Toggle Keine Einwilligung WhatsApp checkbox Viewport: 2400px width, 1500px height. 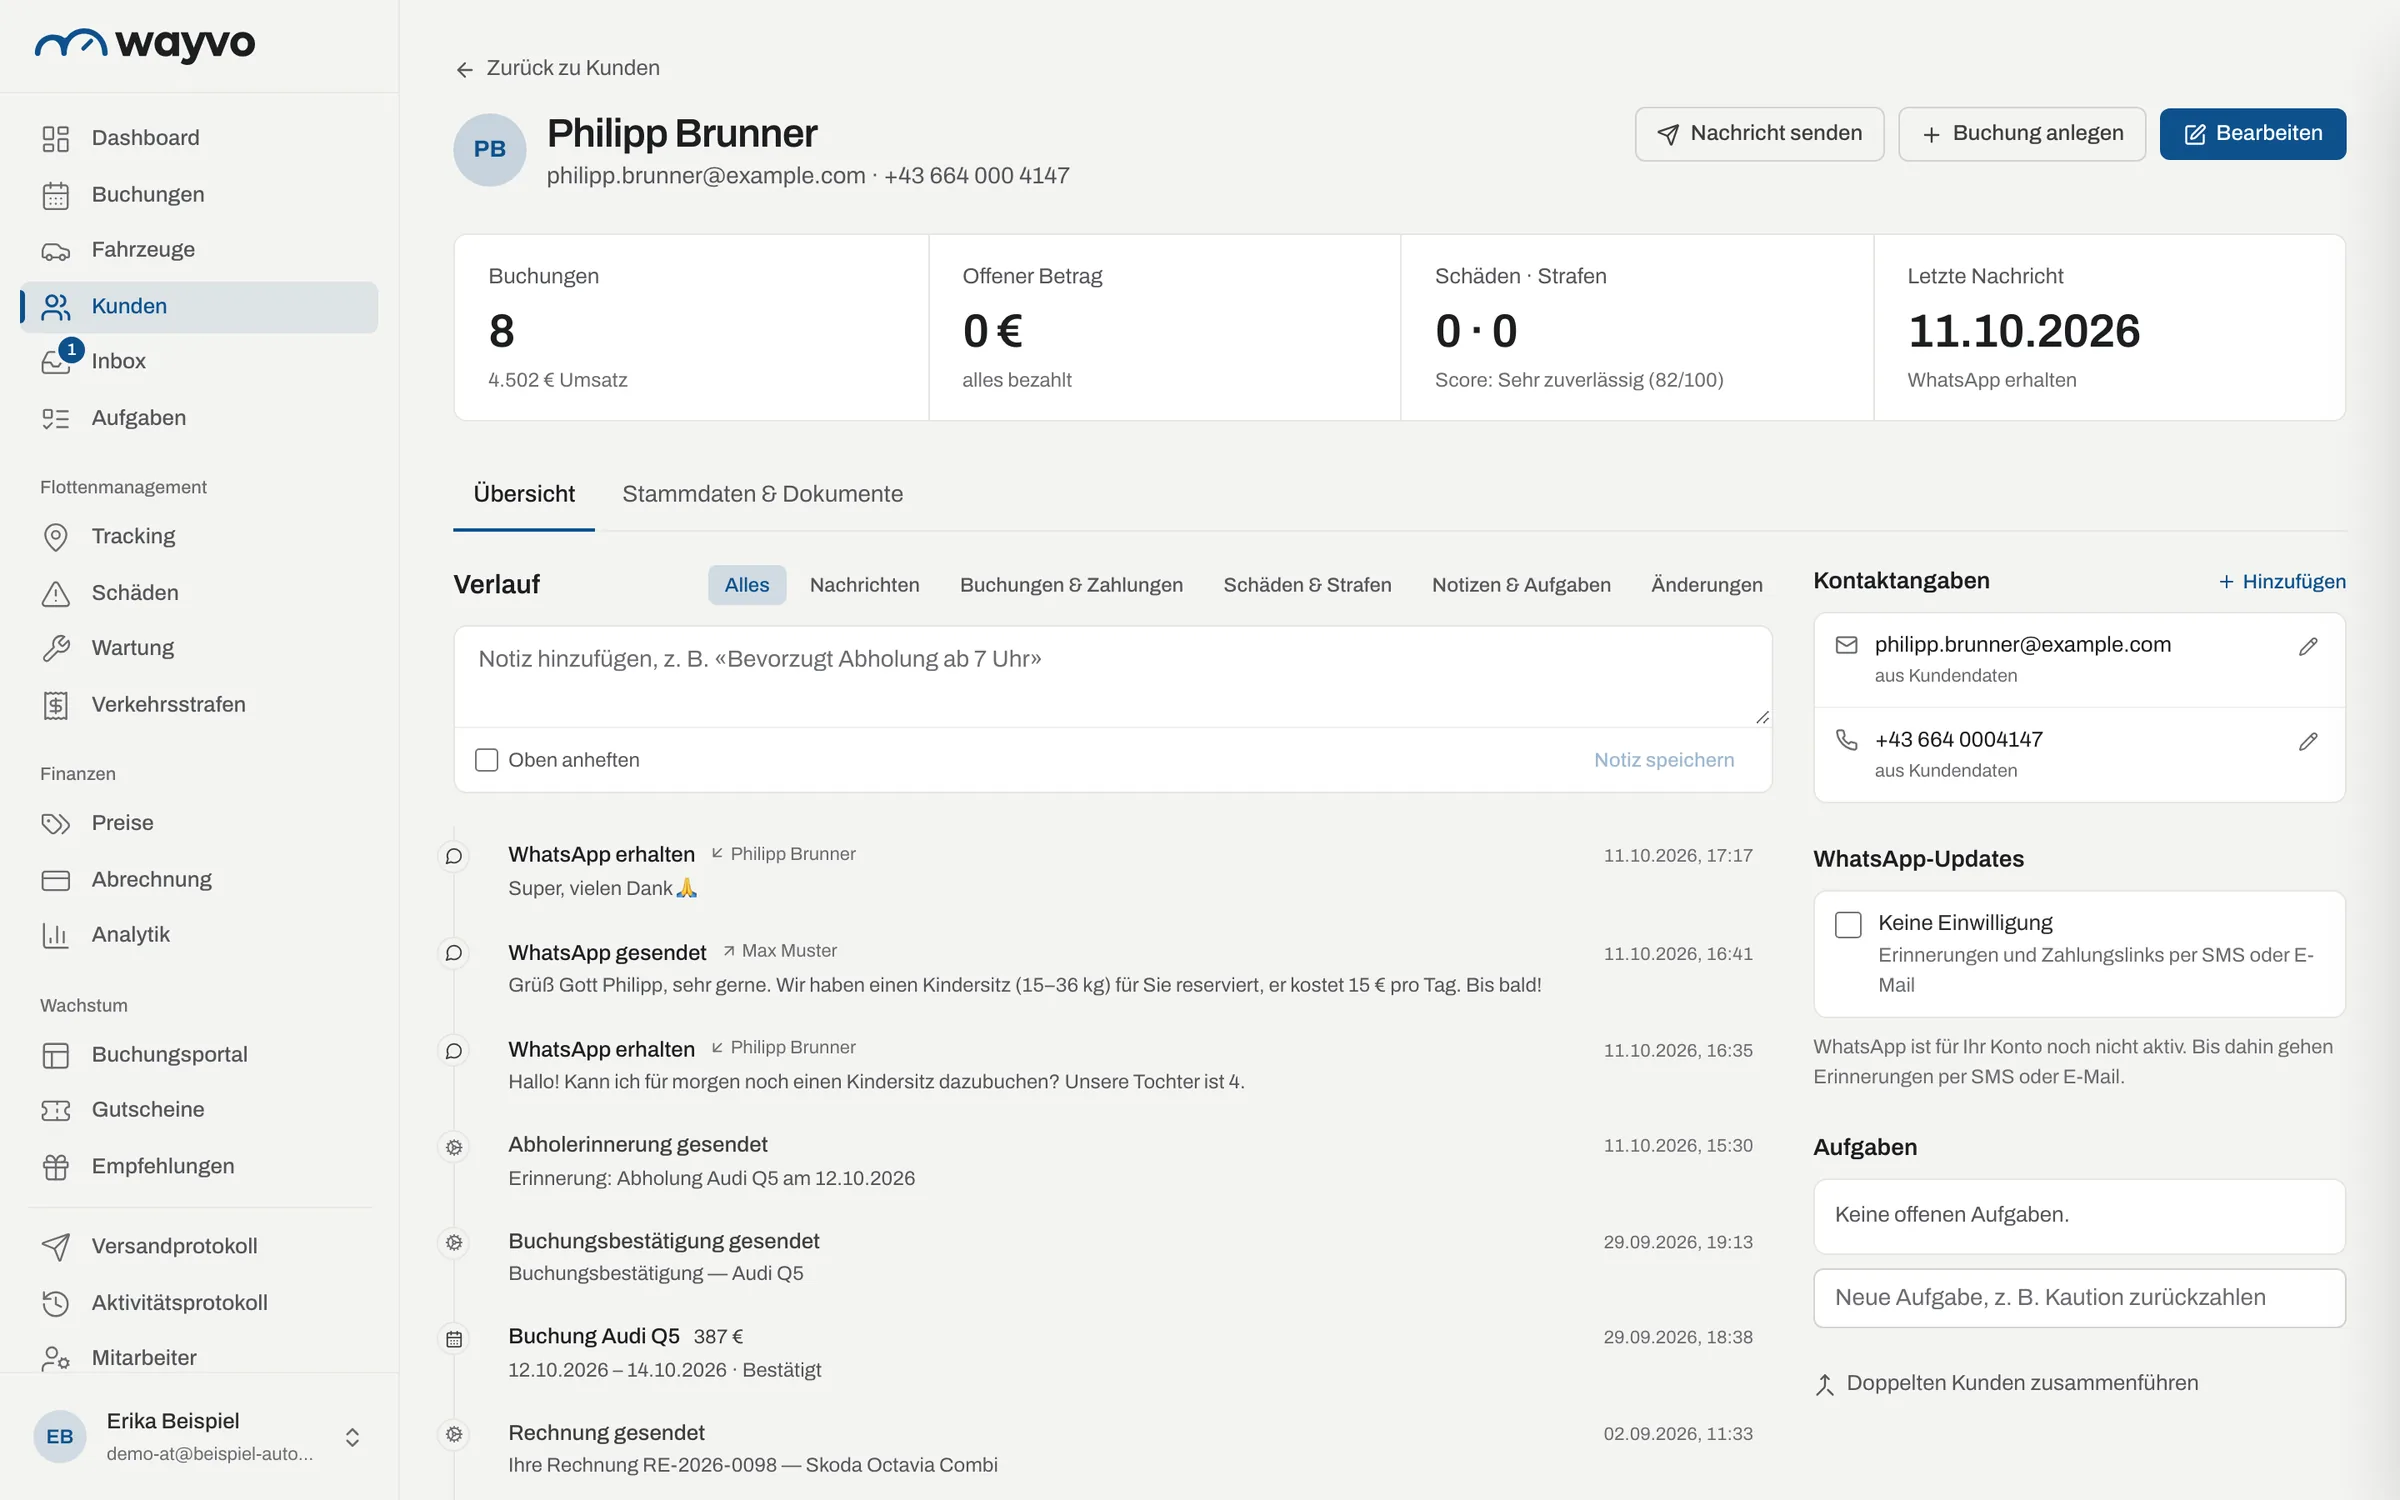tap(1848, 924)
